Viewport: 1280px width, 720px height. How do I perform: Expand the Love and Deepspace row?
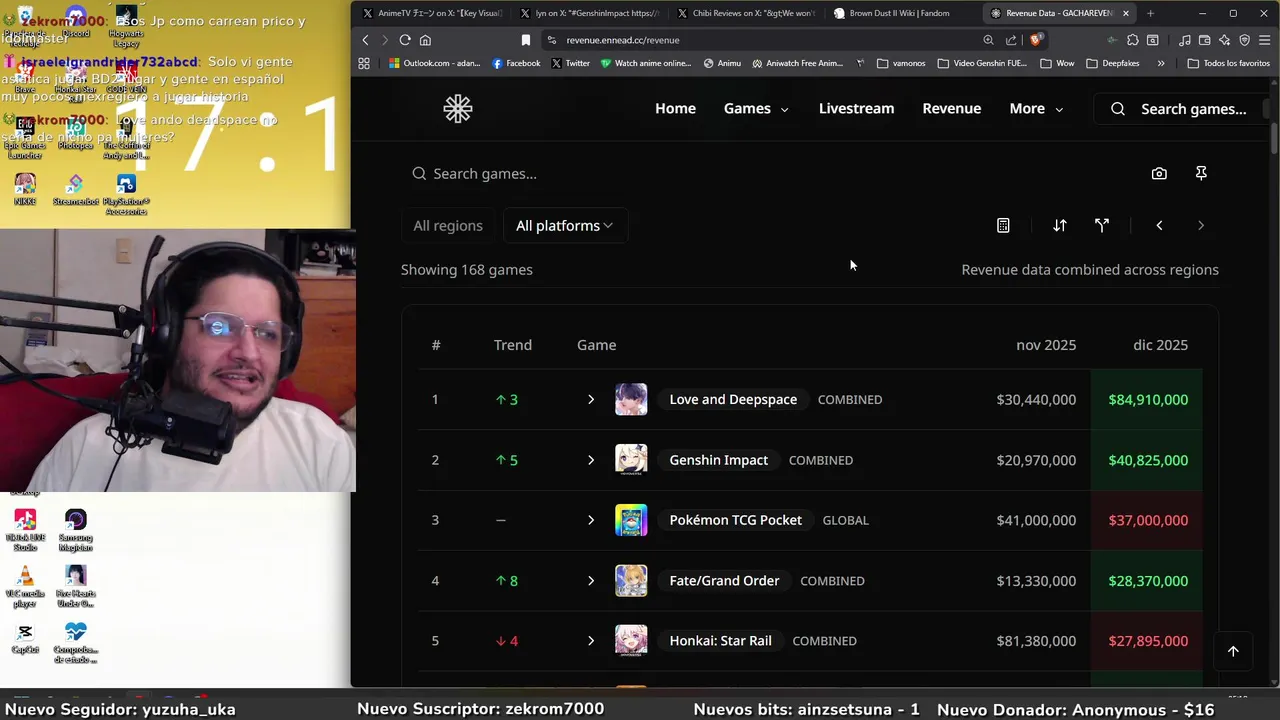(591, 400)
